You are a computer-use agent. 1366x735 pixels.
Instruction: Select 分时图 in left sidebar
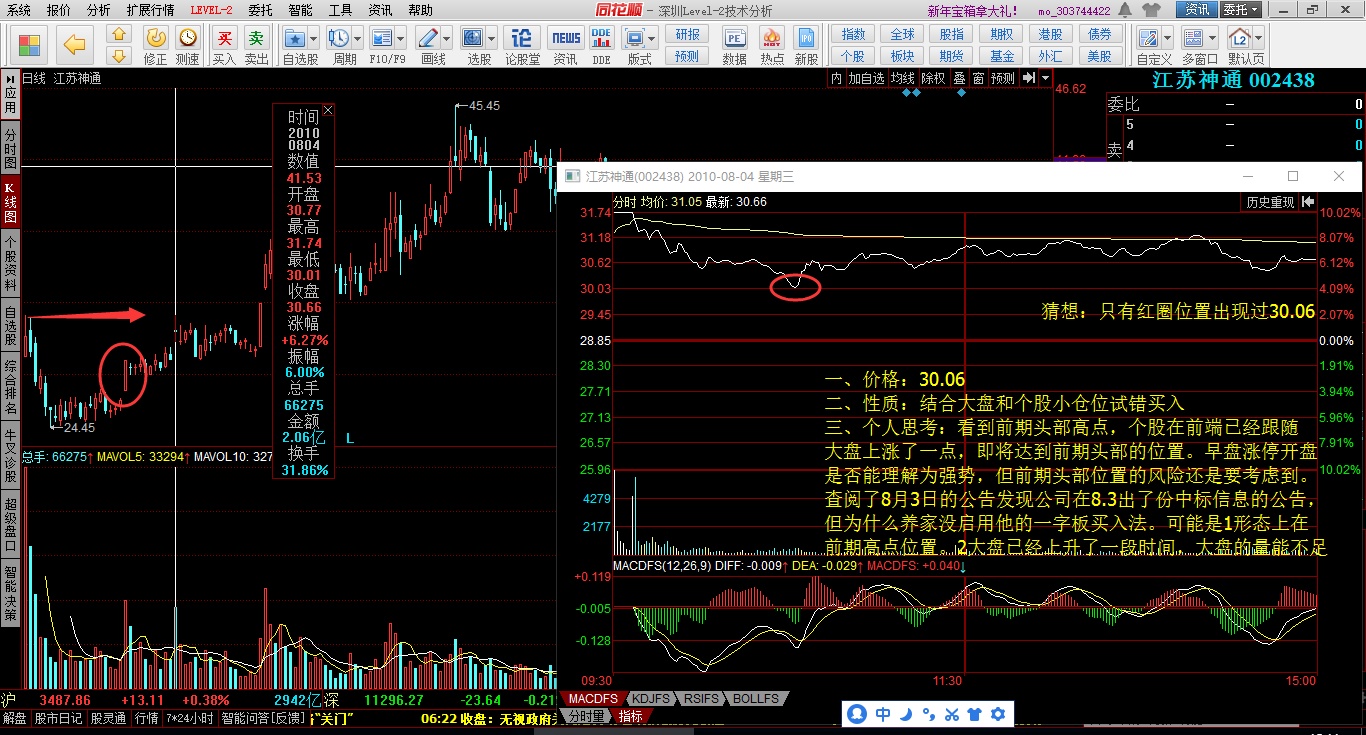point(10,148)
